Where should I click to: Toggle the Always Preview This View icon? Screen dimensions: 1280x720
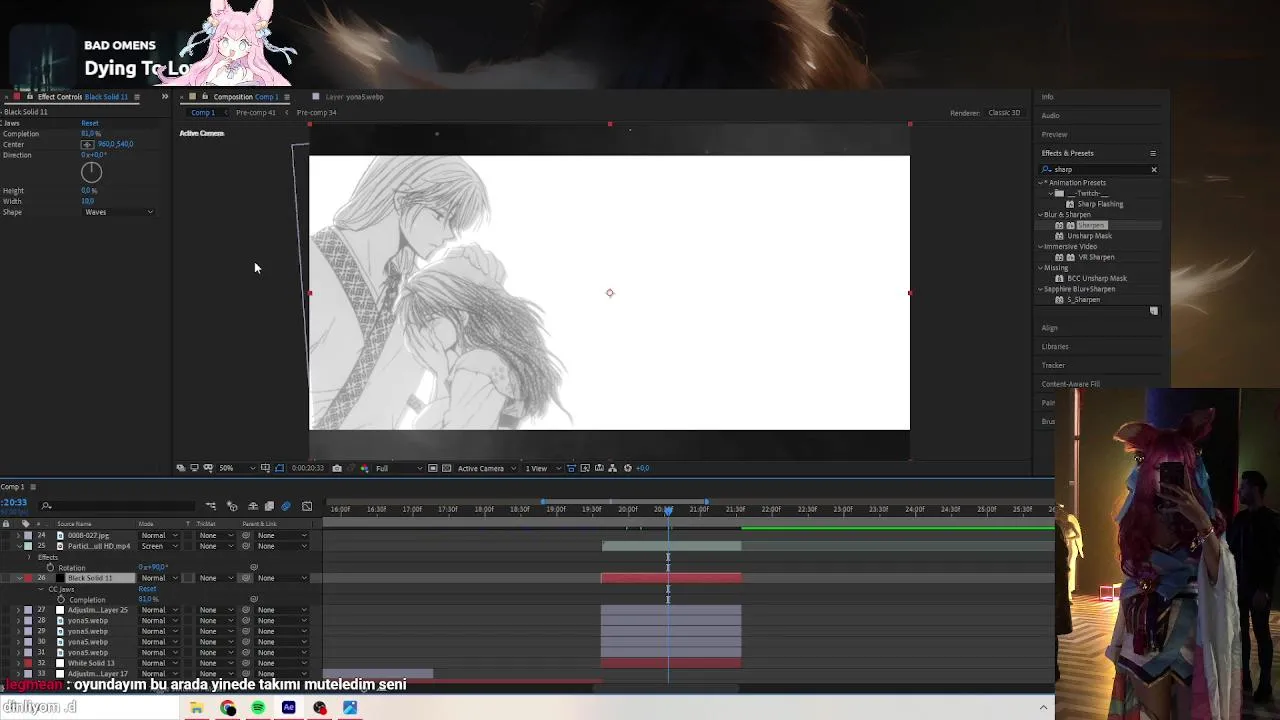pos(180,468)
